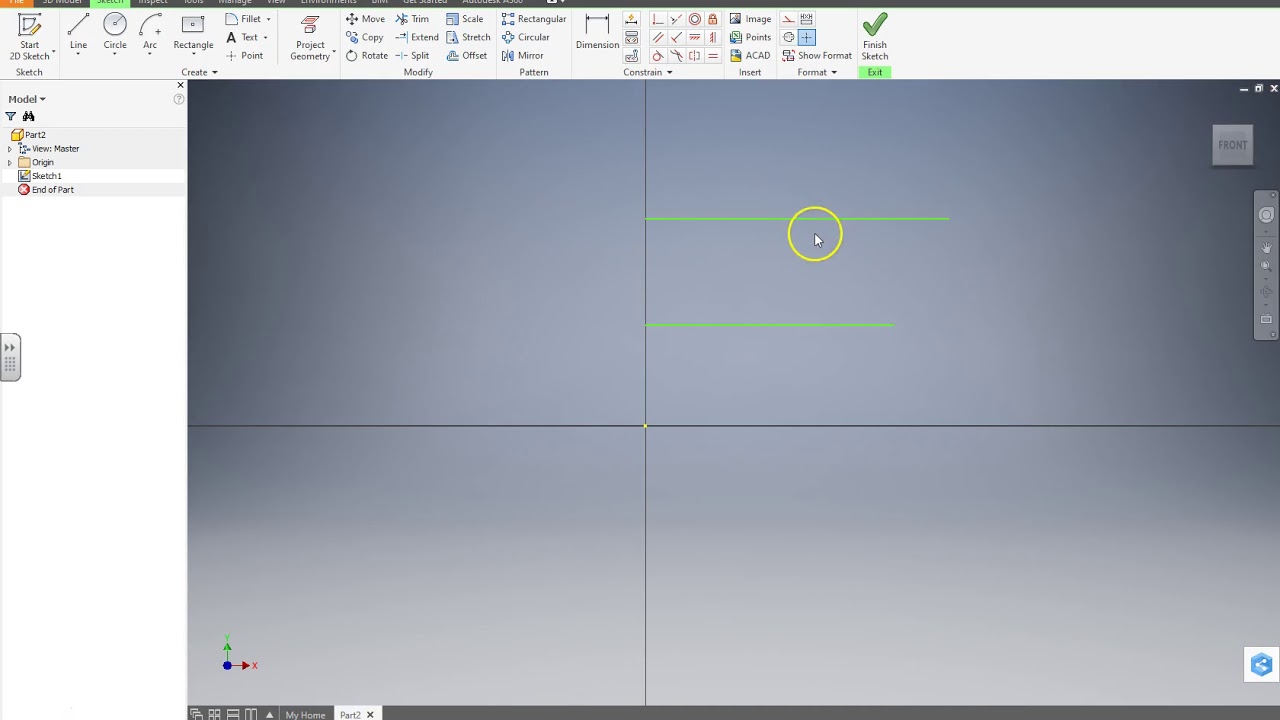Insert an ACAD file

pyautogui.click(x=750, y=56)
